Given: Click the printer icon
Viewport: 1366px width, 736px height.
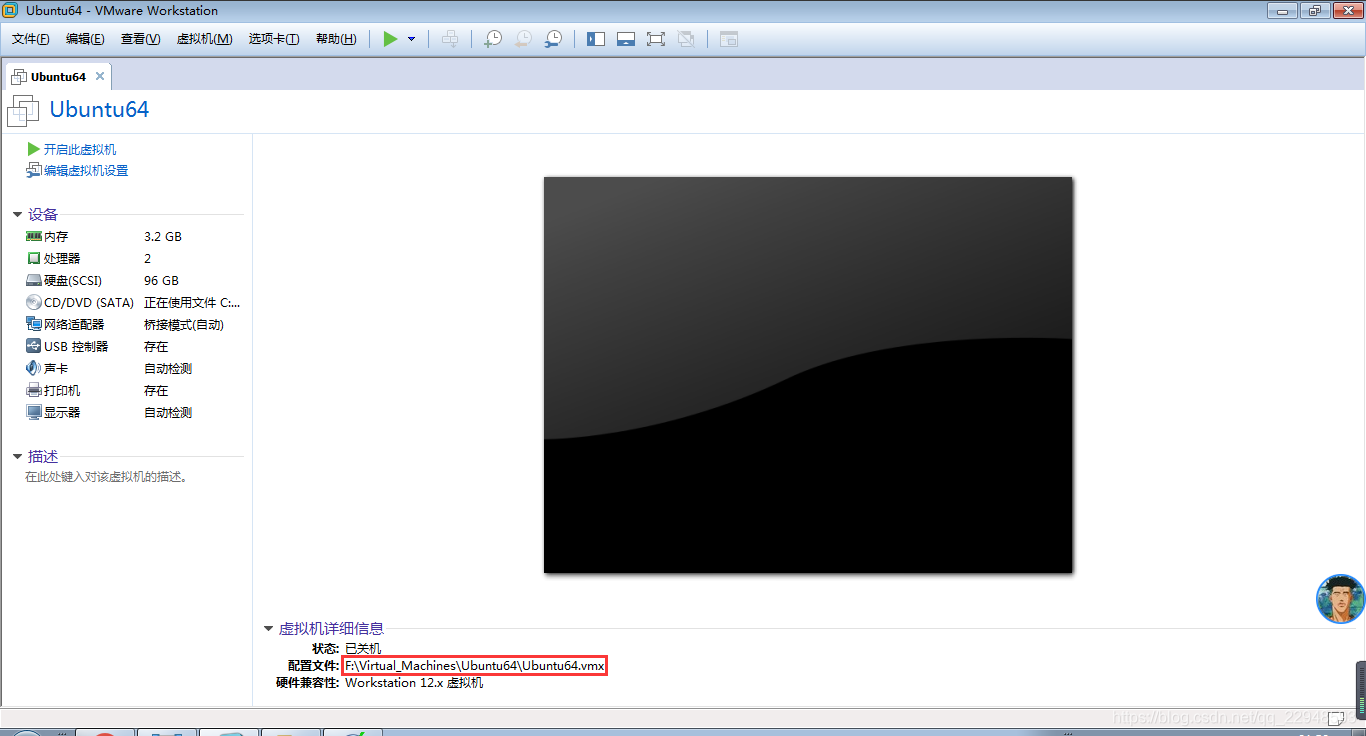Looking at the screenshot, I should pos(34,390).
